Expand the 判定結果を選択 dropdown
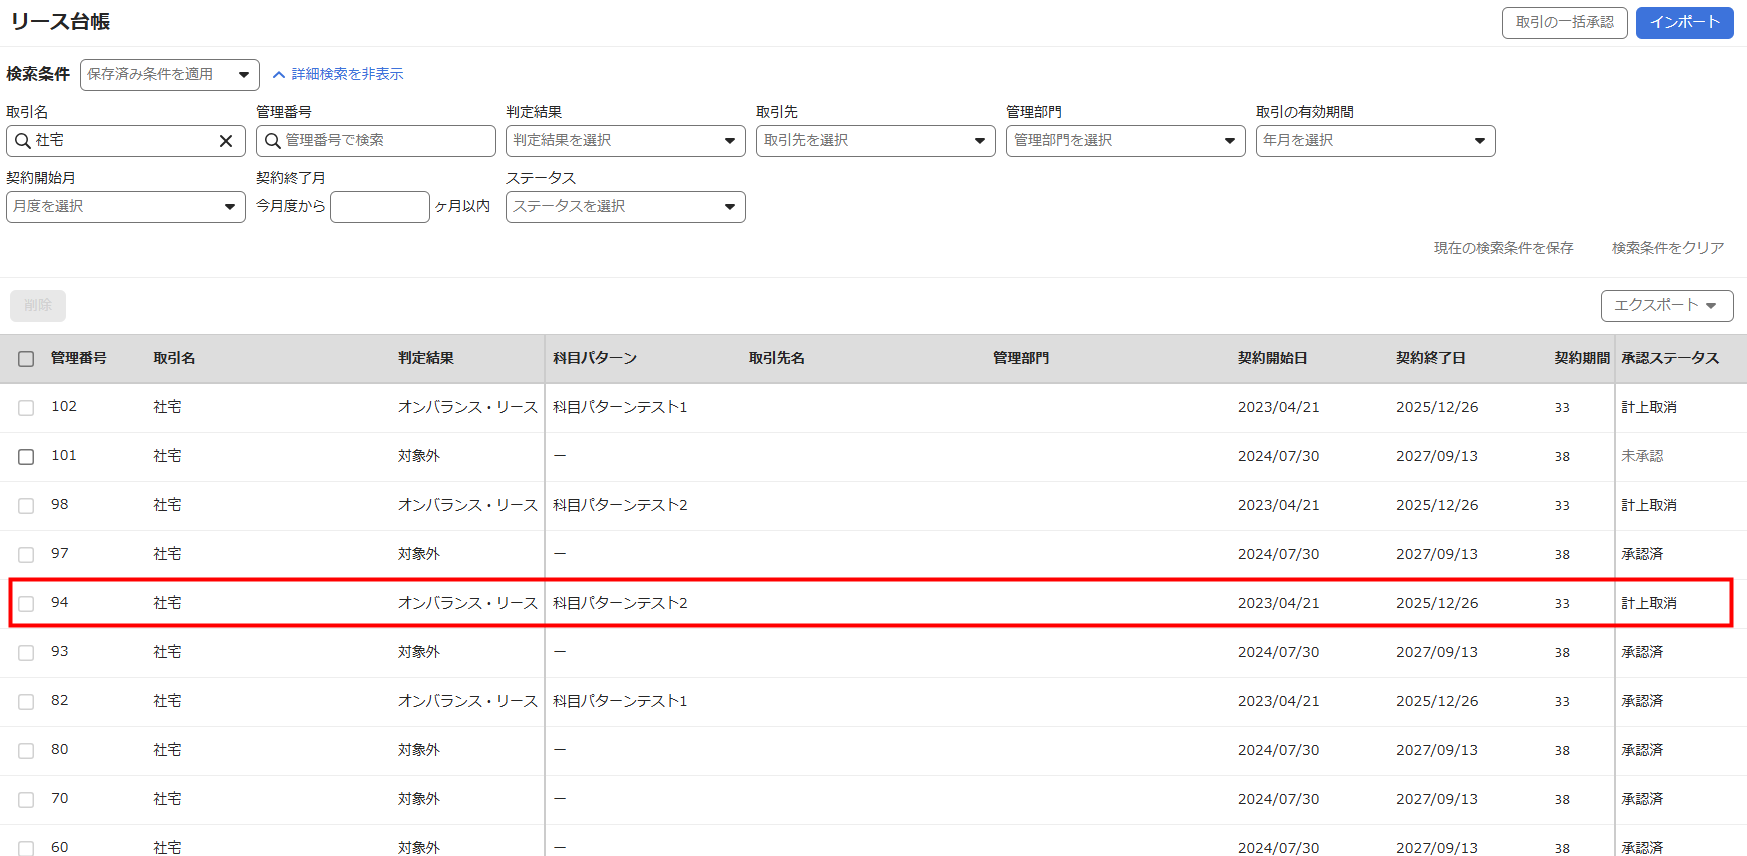This screenshot has height=856, width=1747. 625,141
